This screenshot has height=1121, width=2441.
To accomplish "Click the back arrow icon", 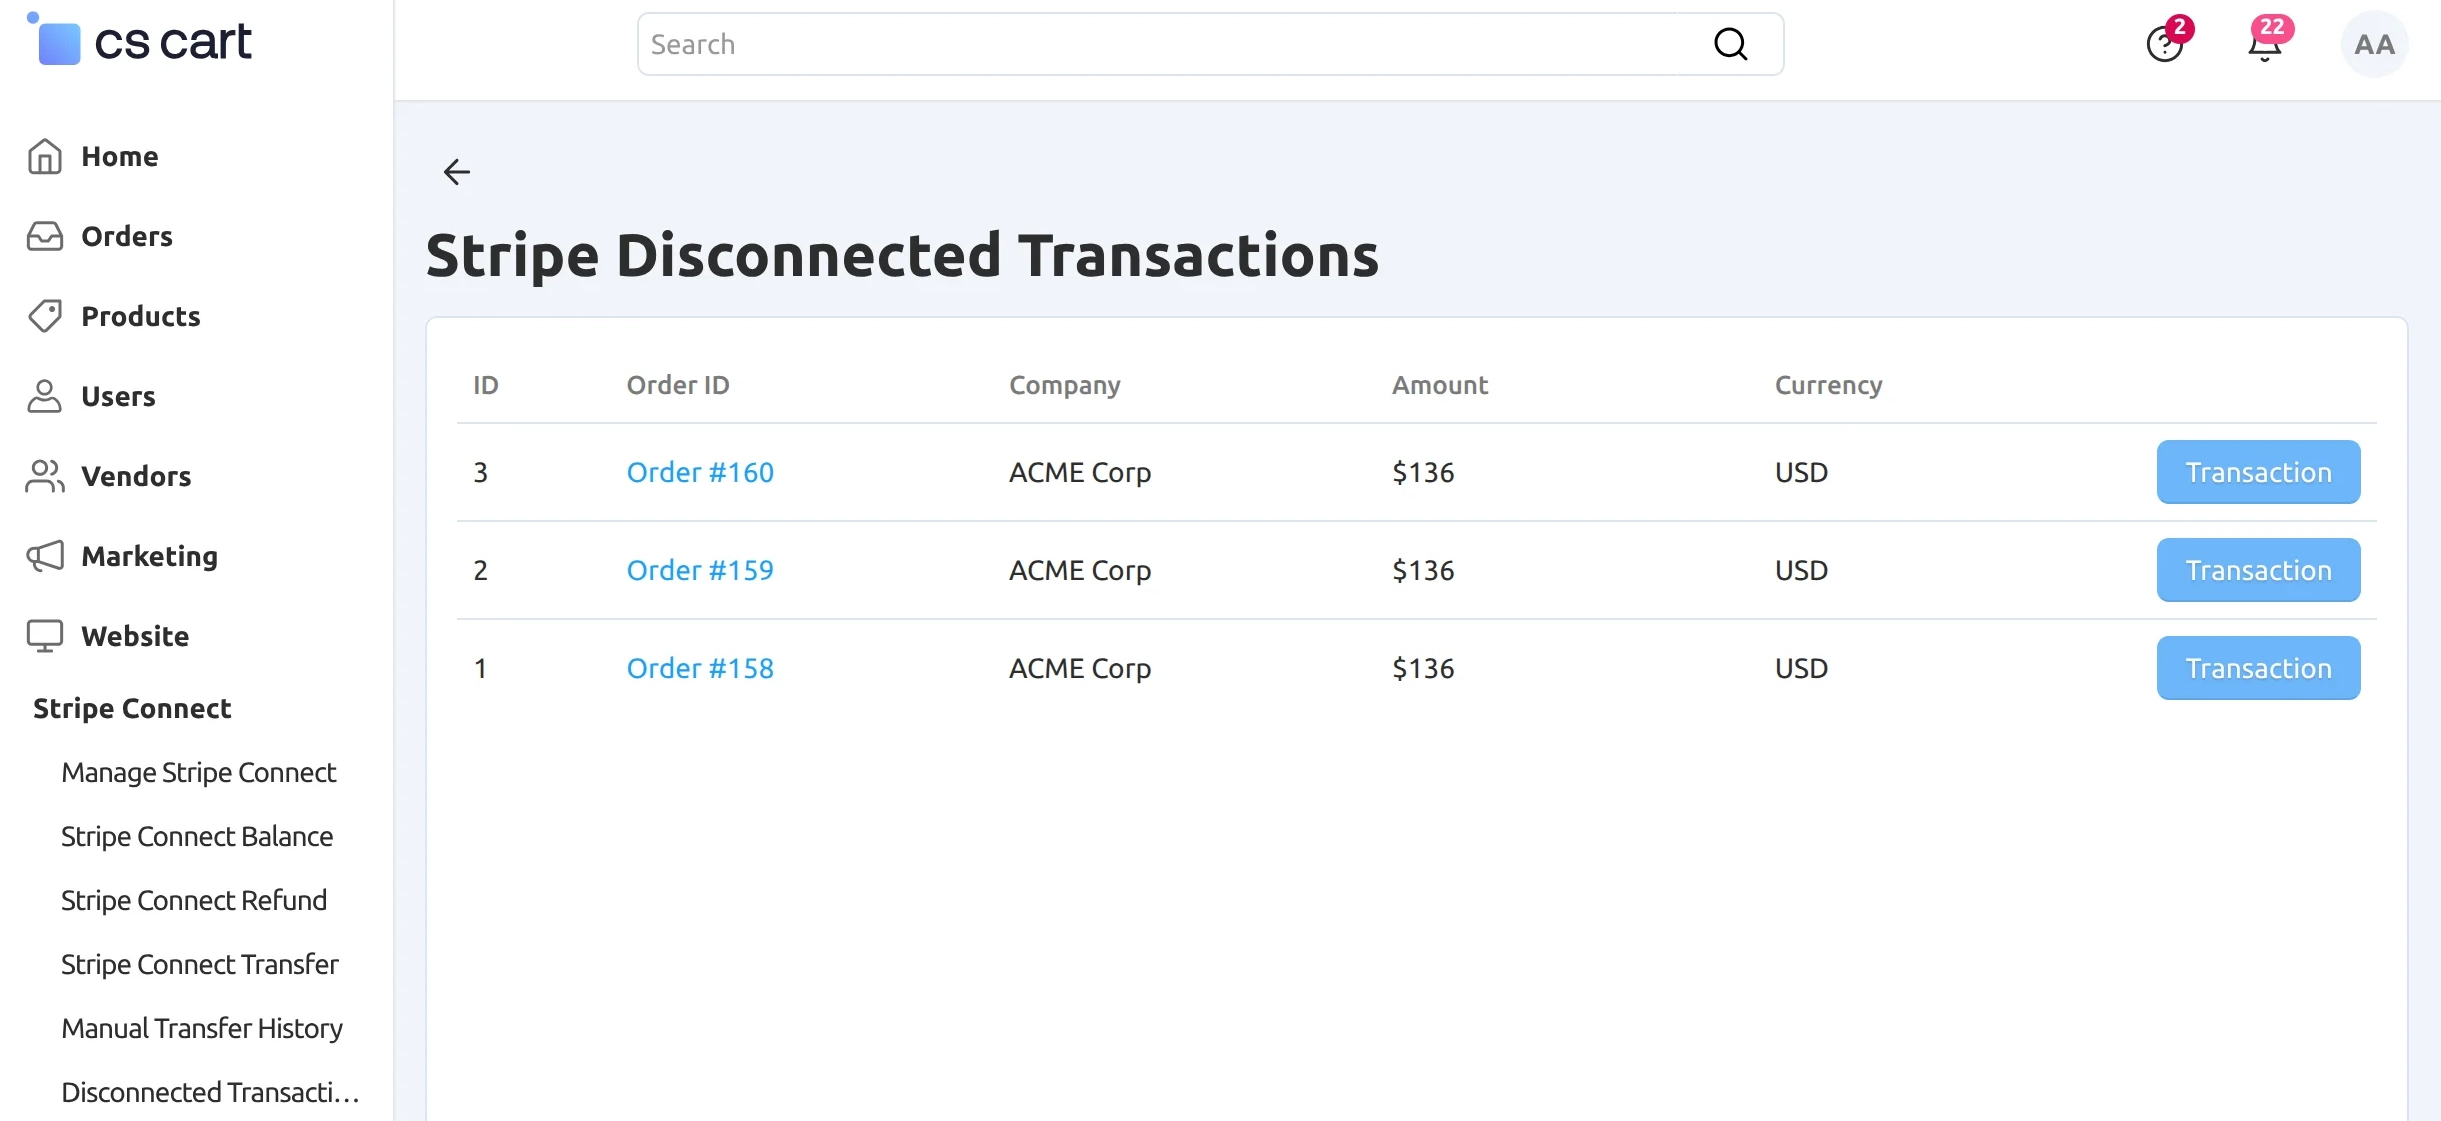I will [457, 172].
